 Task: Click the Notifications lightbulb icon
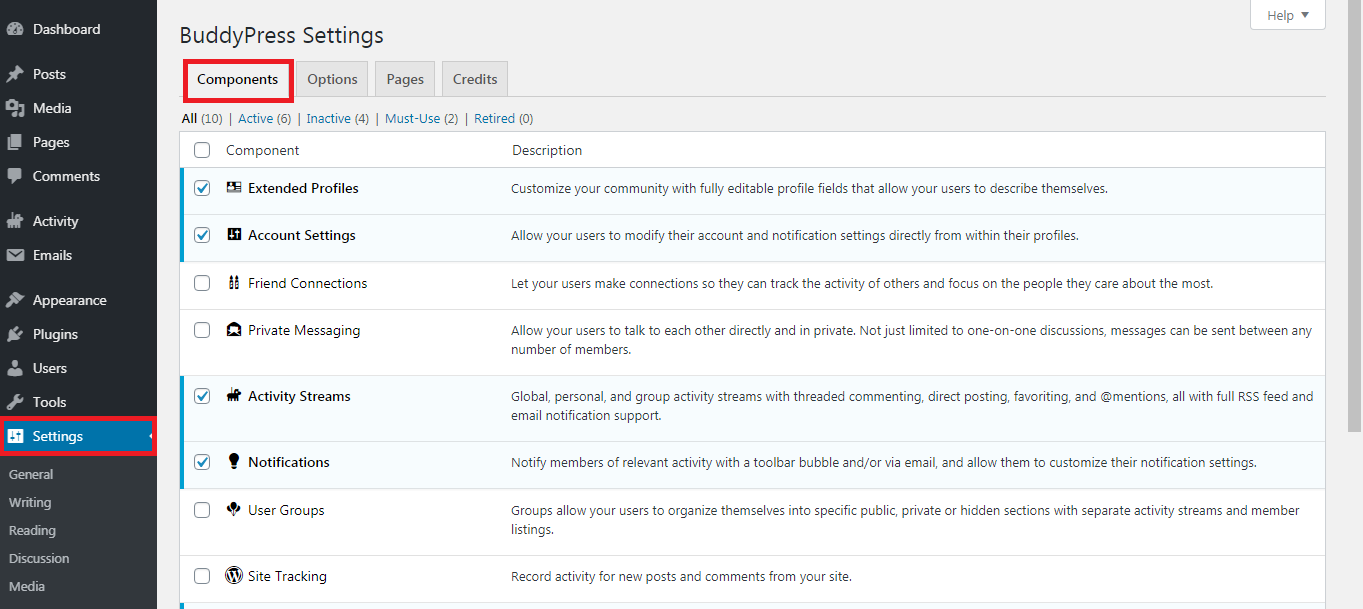(x=234, y=462)
